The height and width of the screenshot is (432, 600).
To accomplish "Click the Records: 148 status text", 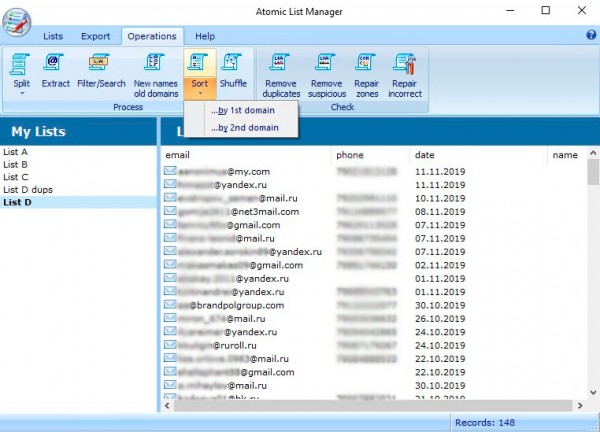I will (485, 423).
